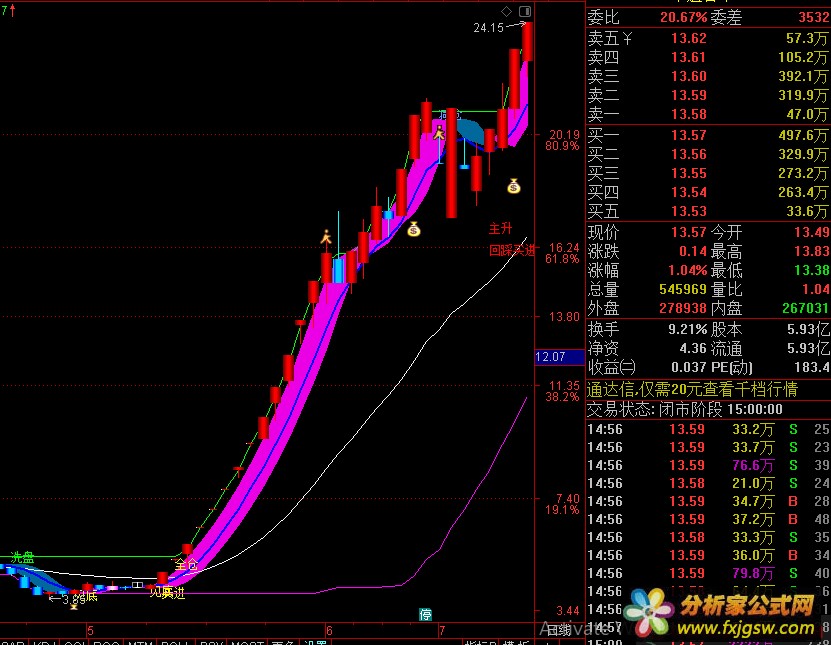This screenshot has width=831, height=645.
Task: Click the 36.0万 buy trade row
Action: [708, 555]
